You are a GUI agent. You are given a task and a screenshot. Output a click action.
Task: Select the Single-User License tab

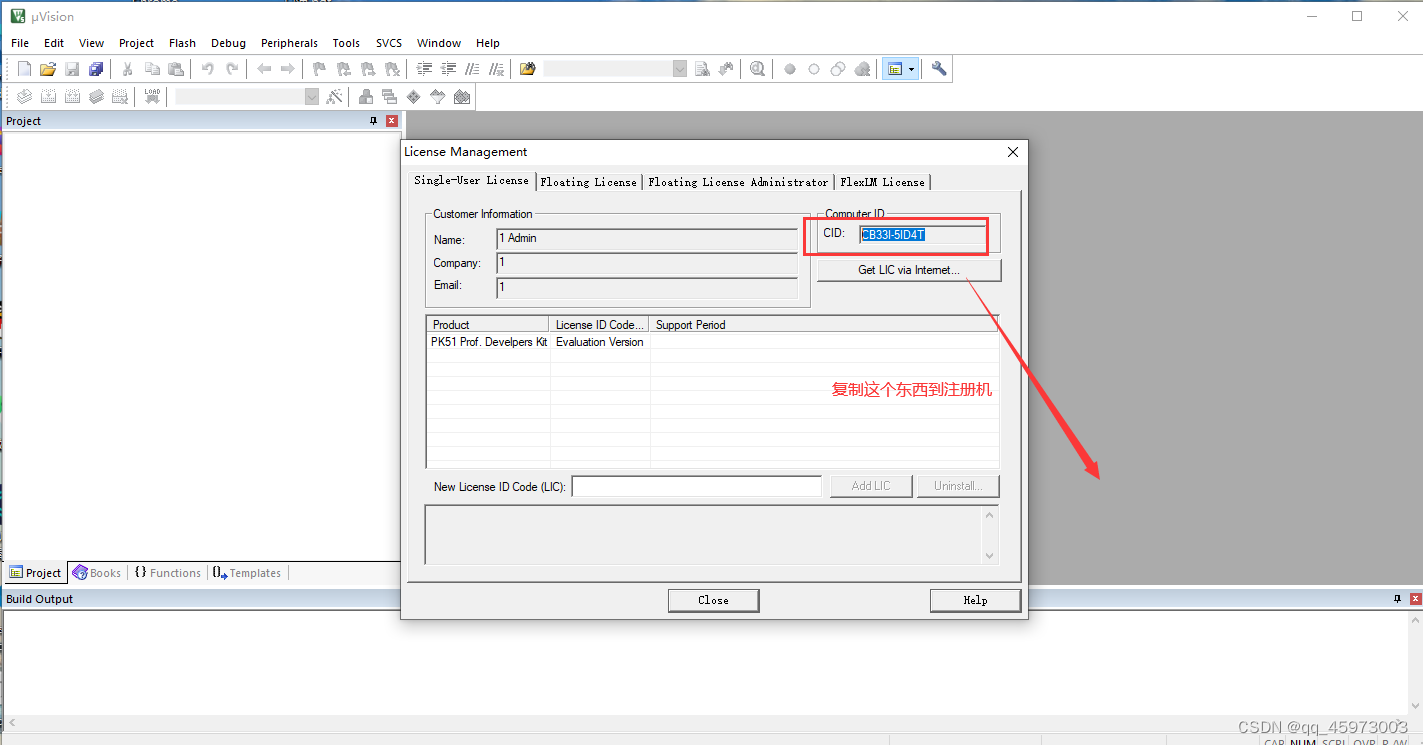(471, 180)
